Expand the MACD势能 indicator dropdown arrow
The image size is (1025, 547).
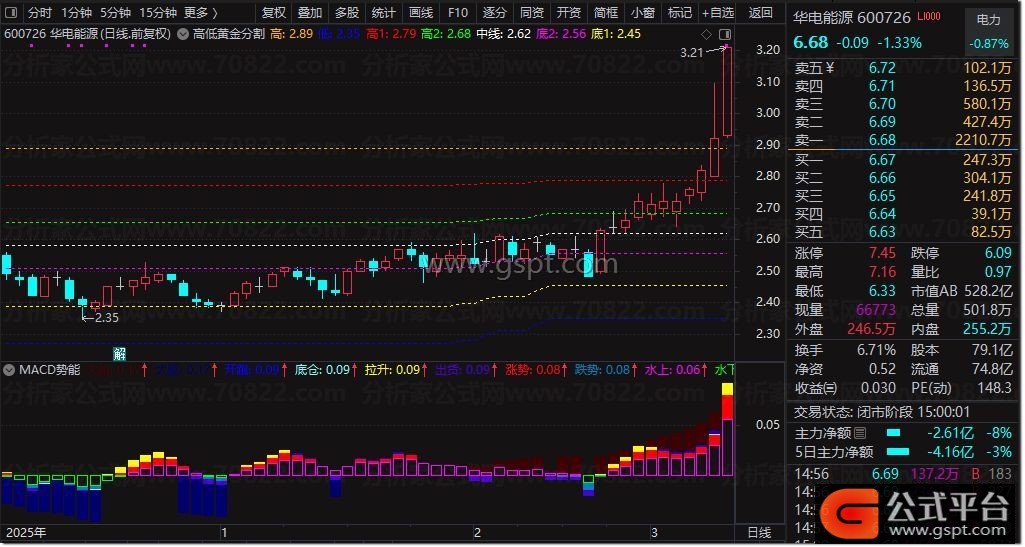tap(10, 369)
